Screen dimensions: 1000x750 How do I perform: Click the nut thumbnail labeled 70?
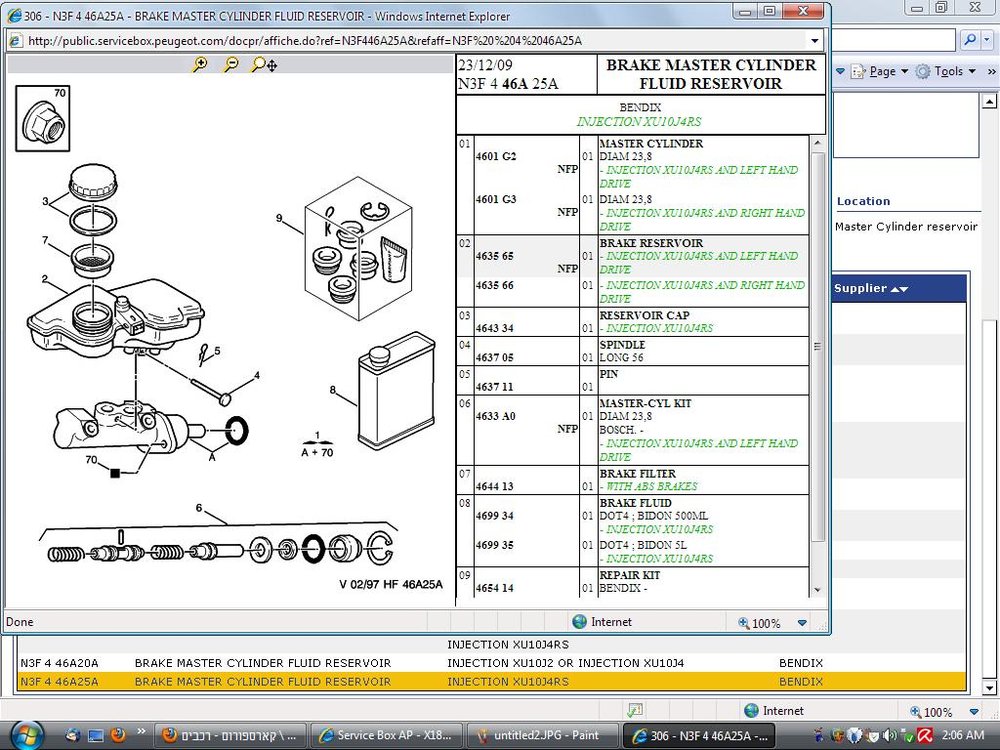click(x=43, y=119)
